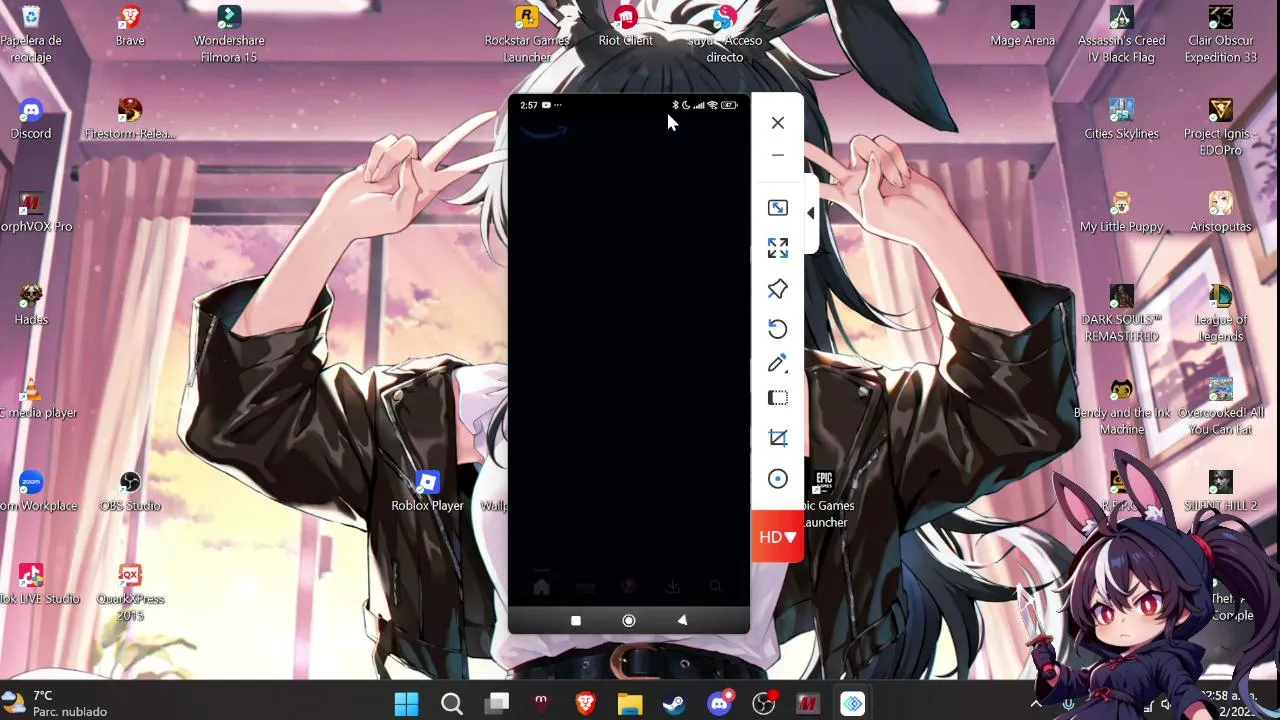Enter full screen in the mirror toolbar
The height and width of the screenshot is (720, 1280).
[777, 248]
